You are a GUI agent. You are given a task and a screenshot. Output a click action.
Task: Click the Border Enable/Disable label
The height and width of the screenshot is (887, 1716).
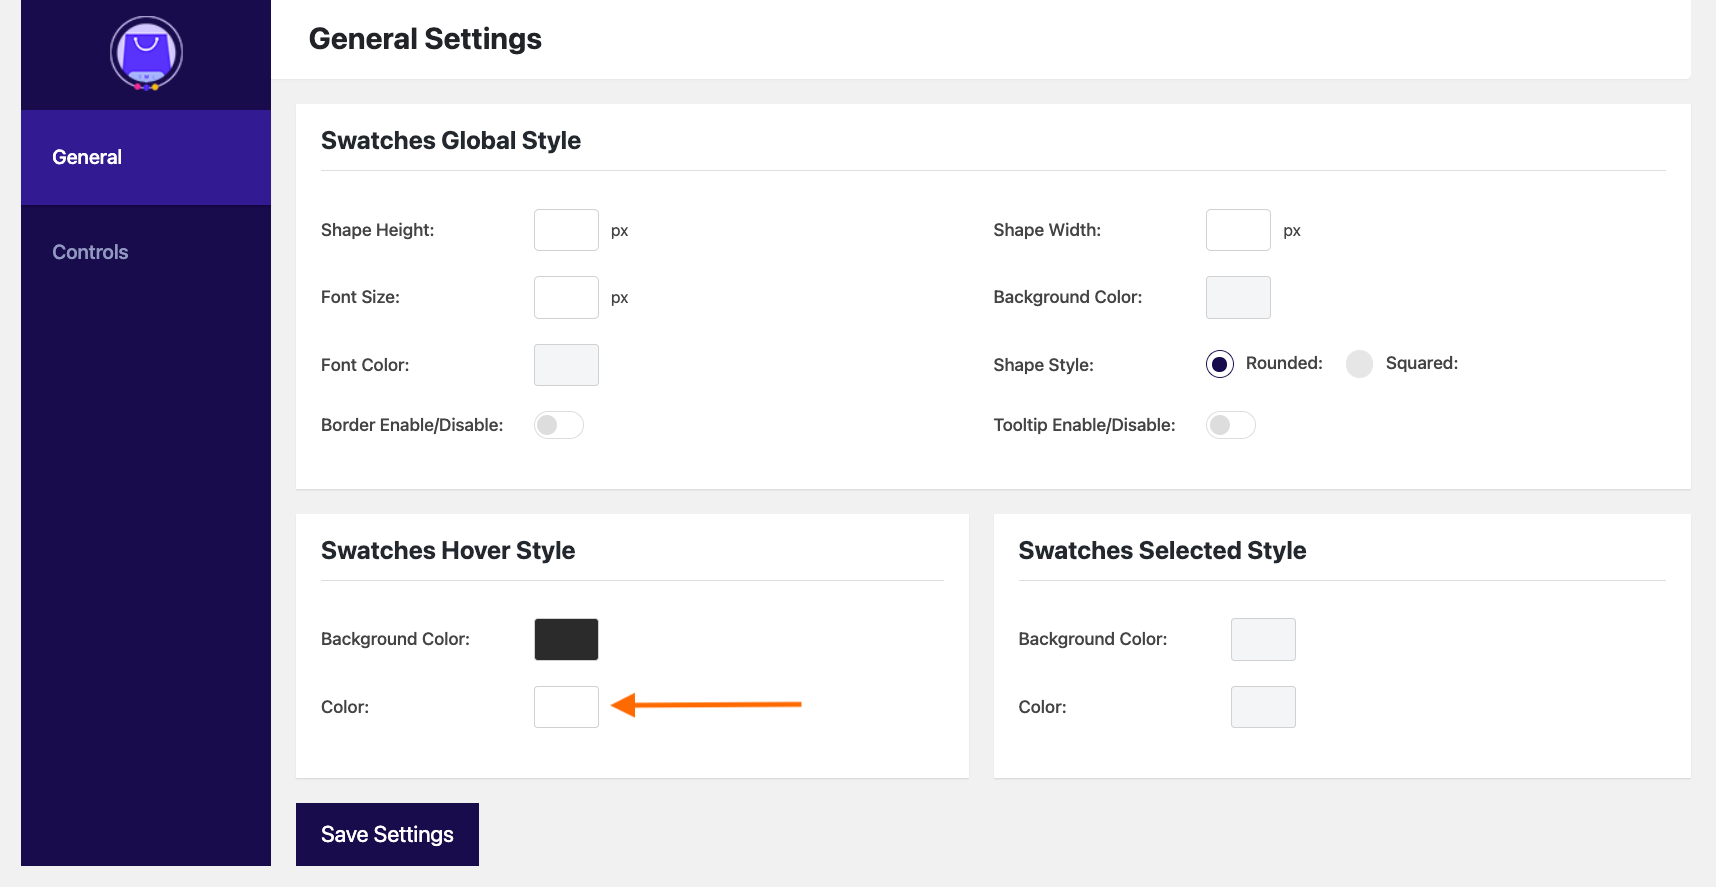412,425
